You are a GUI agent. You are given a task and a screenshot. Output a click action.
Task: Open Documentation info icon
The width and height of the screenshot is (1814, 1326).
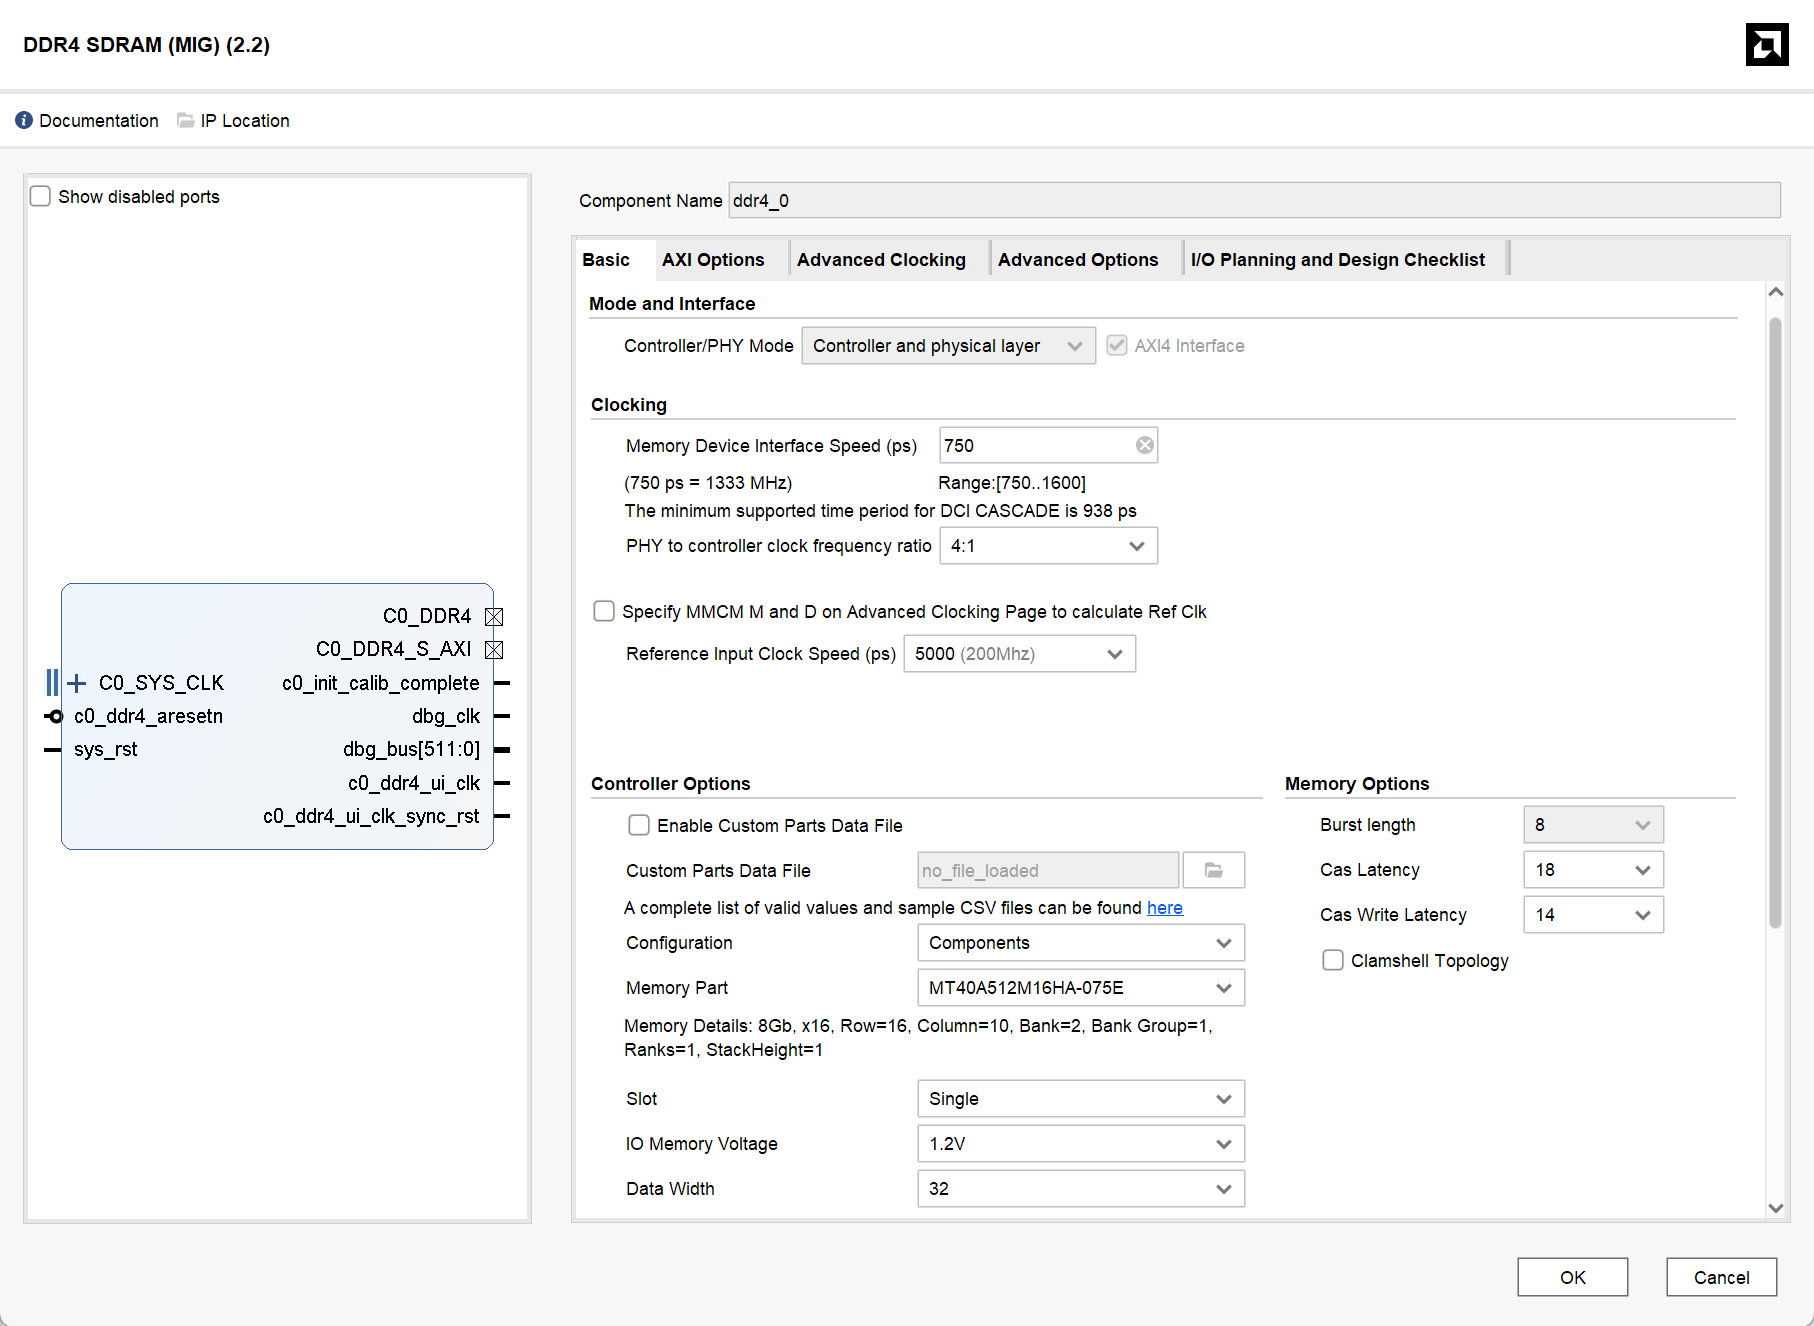point(24,120)
